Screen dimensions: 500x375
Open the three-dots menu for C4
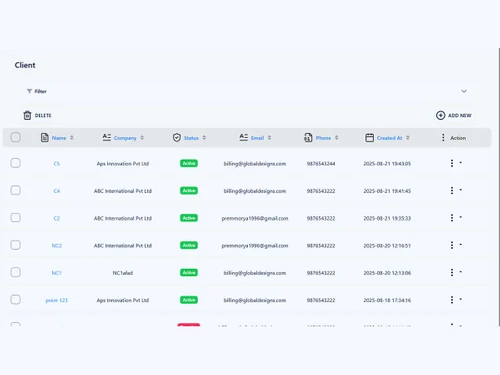452,190
